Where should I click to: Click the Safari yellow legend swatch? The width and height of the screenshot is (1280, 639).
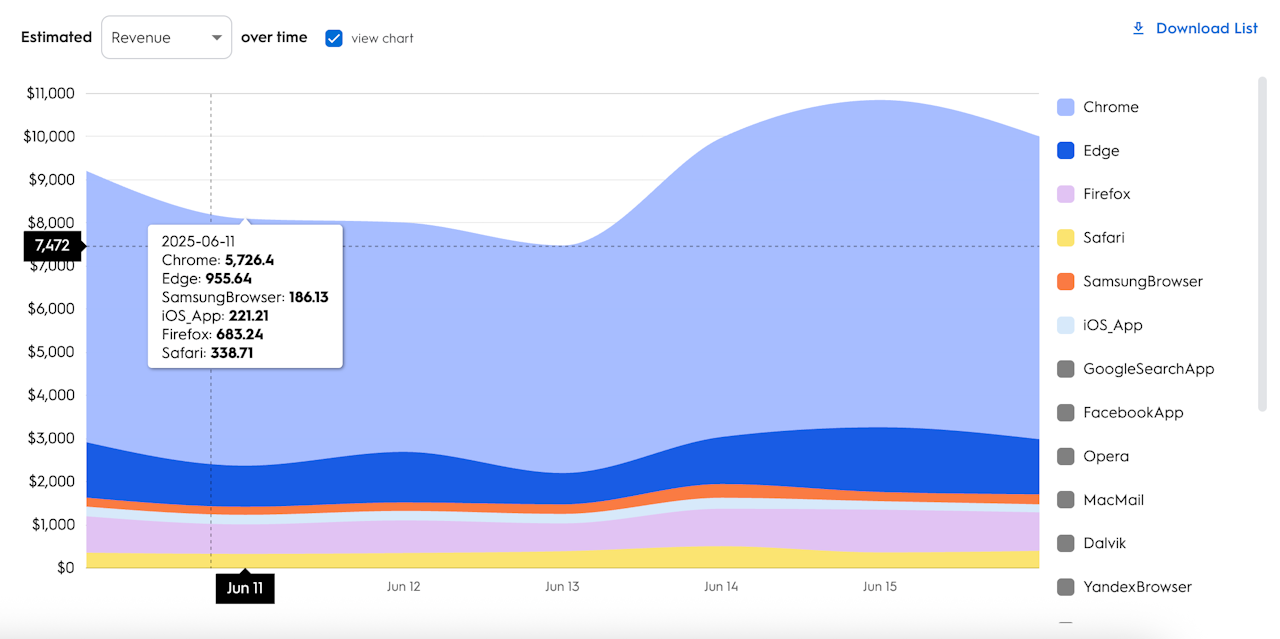1066,238
